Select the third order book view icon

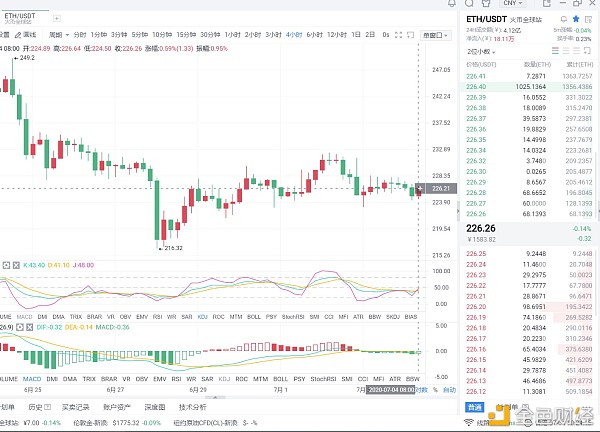click(576, 51)
